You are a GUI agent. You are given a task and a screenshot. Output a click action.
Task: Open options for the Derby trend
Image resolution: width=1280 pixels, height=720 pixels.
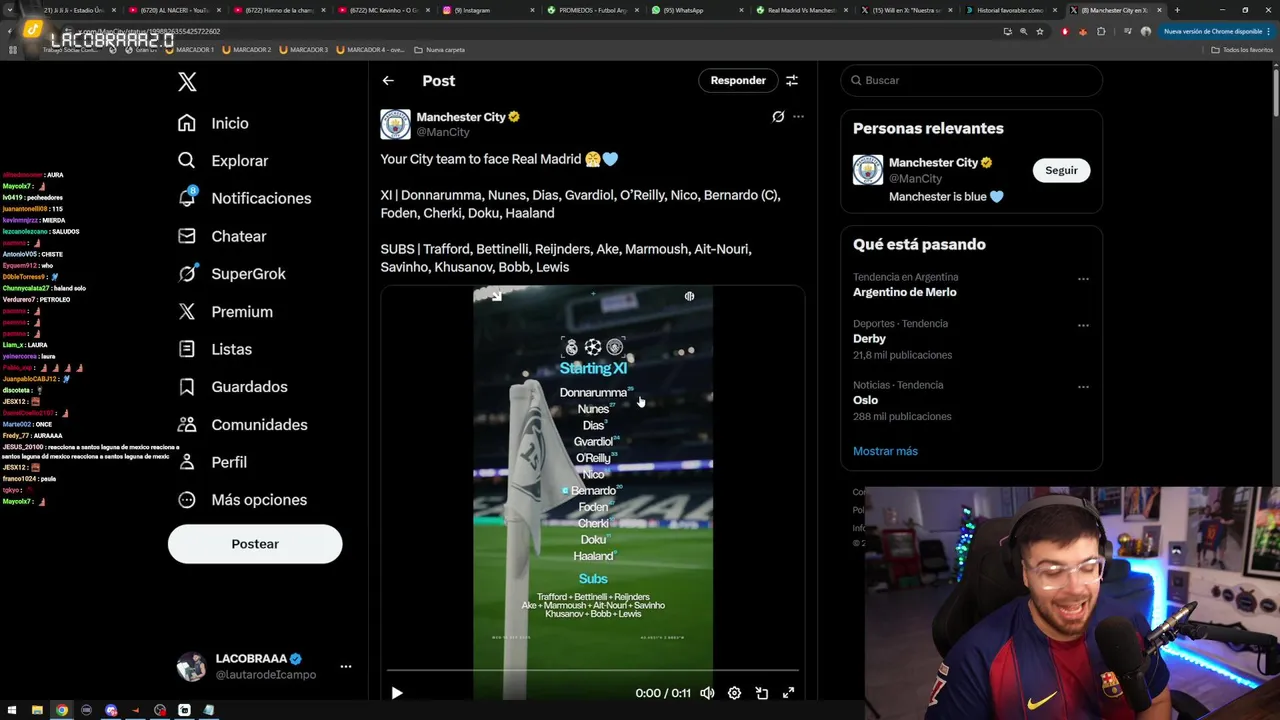(1083, 325)
